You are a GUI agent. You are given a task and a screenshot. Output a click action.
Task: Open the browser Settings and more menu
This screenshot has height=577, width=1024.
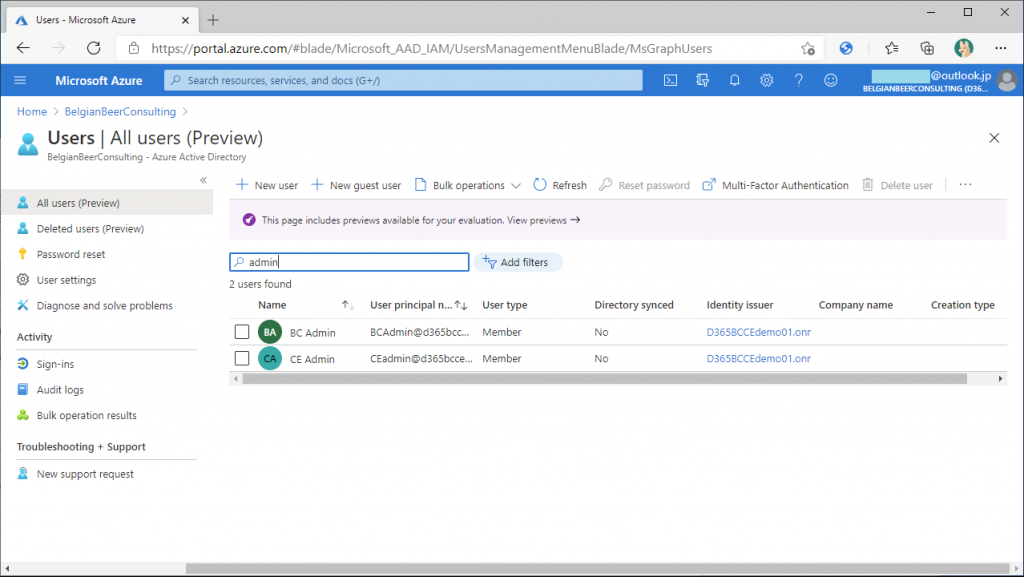[1000, 48]
